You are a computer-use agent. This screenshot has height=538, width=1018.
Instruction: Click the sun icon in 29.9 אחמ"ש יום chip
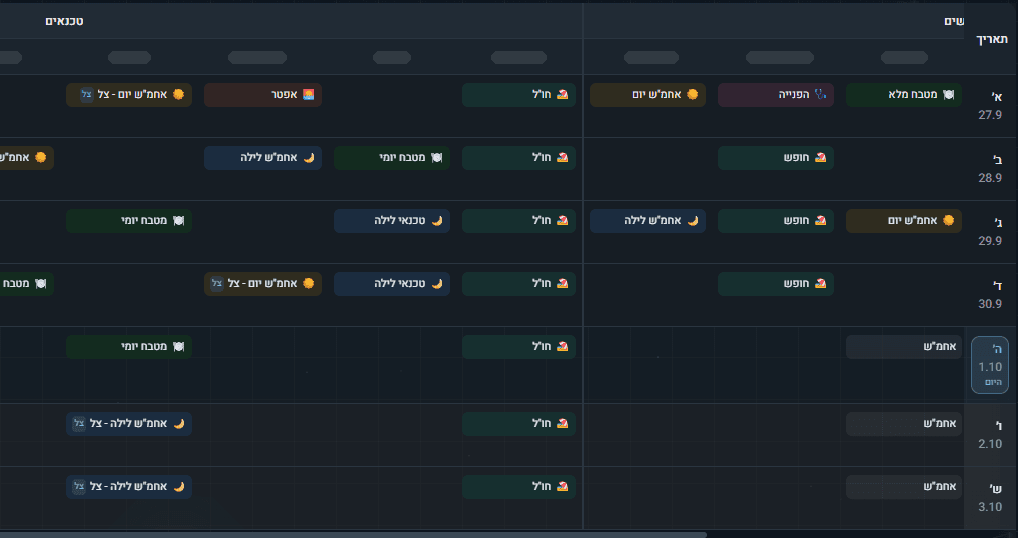(949, 221)
